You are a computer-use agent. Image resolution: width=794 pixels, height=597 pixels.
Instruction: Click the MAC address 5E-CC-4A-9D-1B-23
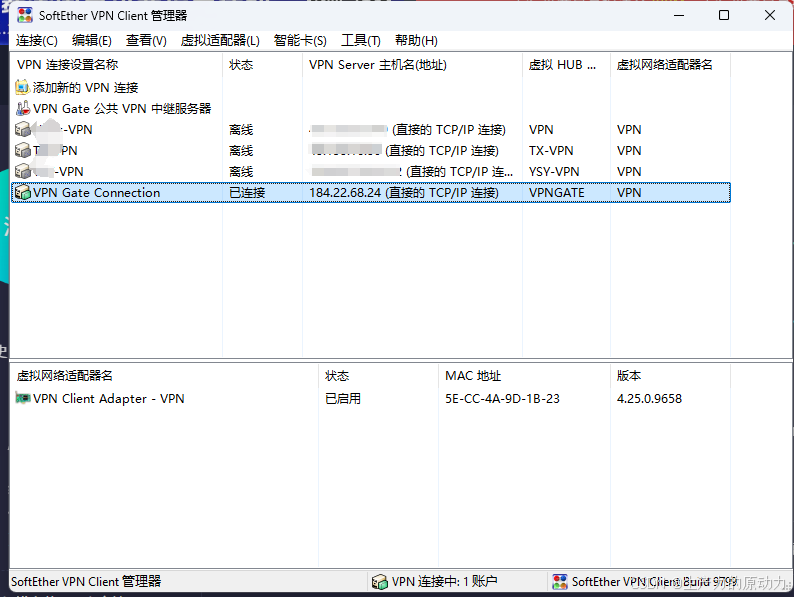tap(502, 399)
